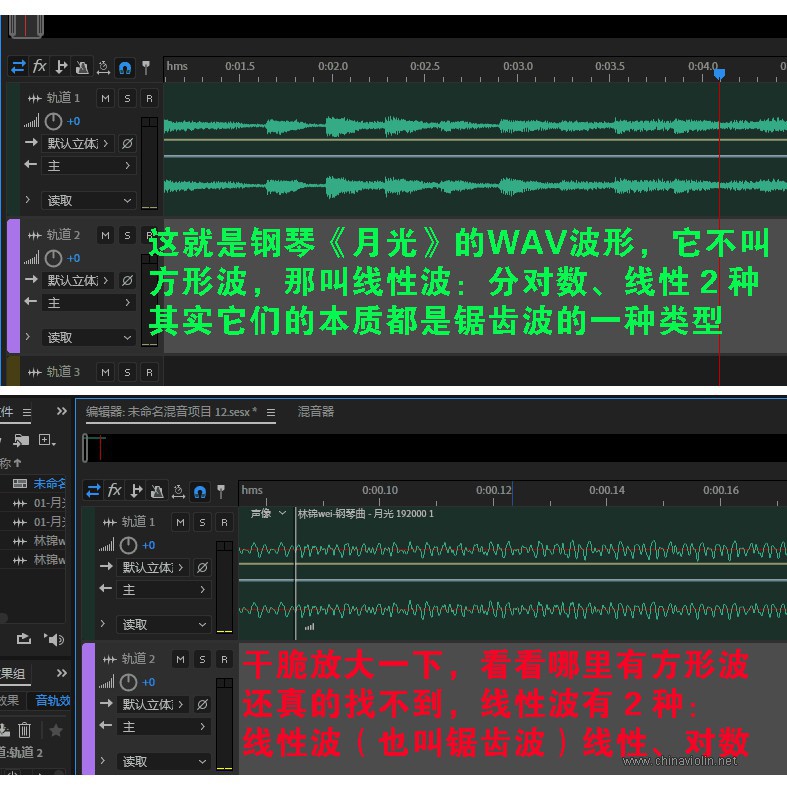Select the 编辑器: 未命名混音项目 12.sesx tab
This screenshot has width=787, height=787.
click(171, 412)
